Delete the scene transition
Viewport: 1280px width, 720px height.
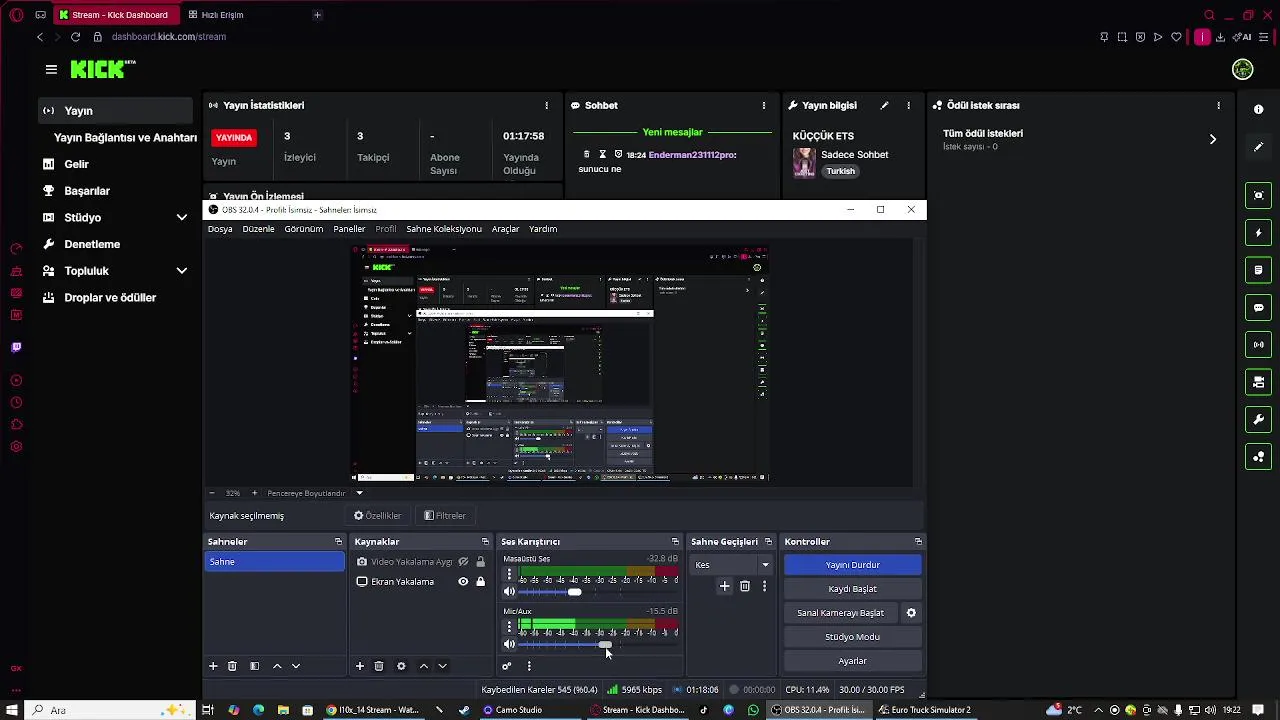(x=745, y=586)
